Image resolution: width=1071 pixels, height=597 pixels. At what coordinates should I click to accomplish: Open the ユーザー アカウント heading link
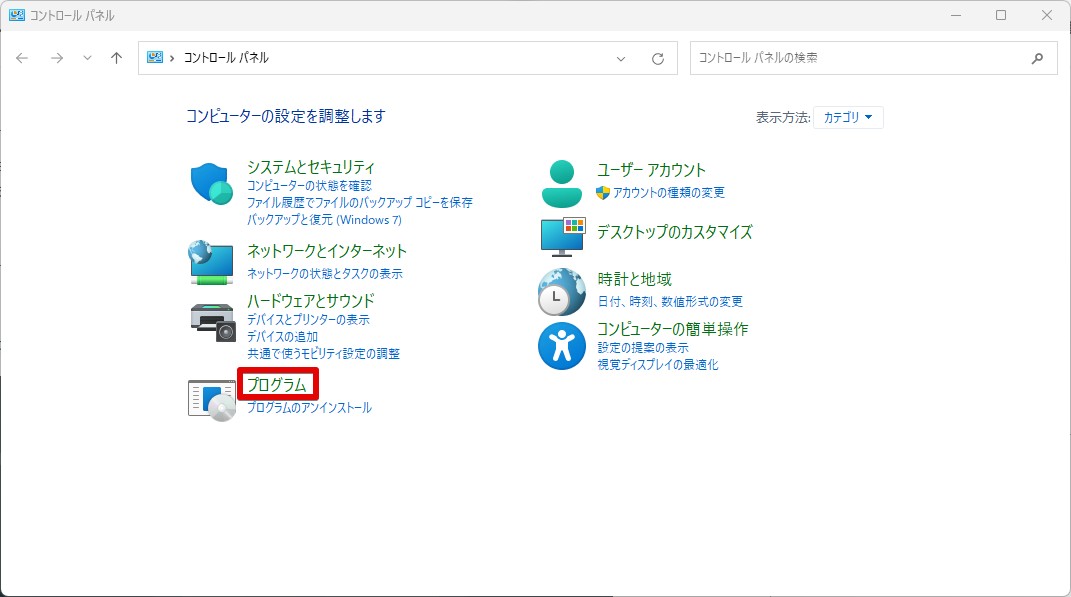click(651, 170)
